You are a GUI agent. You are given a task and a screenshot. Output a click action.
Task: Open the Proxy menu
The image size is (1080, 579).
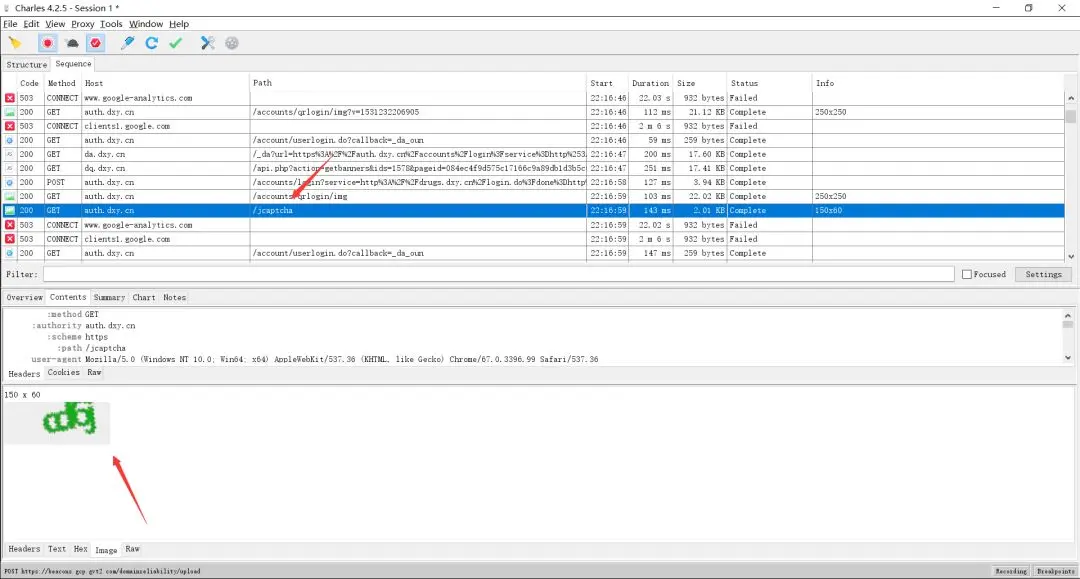click(83, 23)
